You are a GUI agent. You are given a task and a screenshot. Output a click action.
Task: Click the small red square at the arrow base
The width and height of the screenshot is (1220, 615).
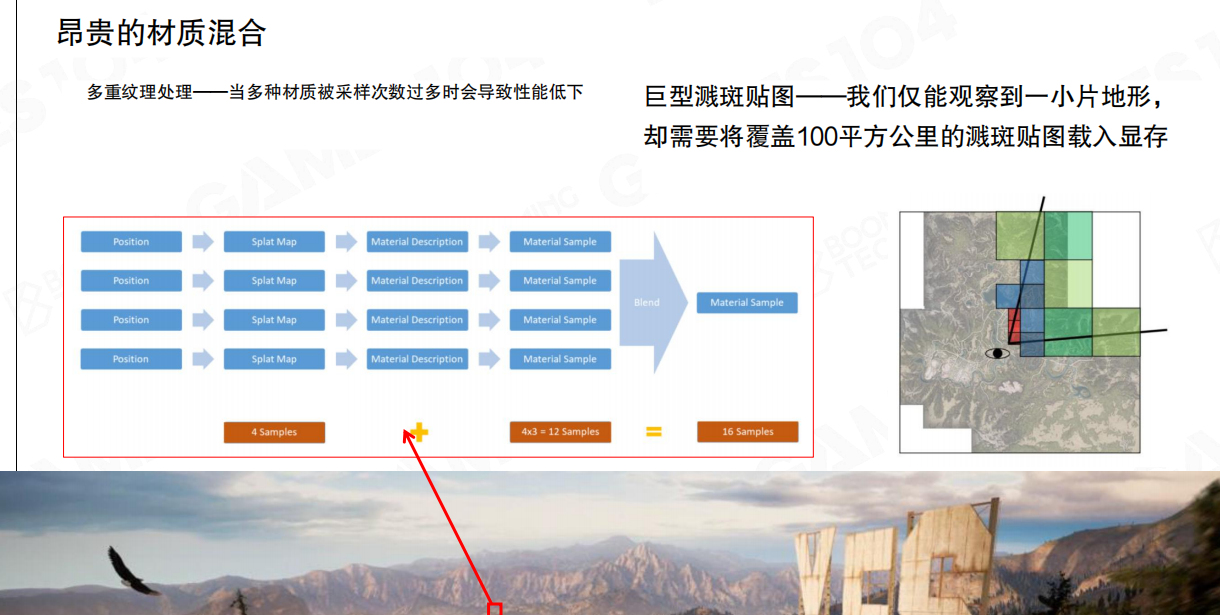pyautogui.click(x=493, y=608)
